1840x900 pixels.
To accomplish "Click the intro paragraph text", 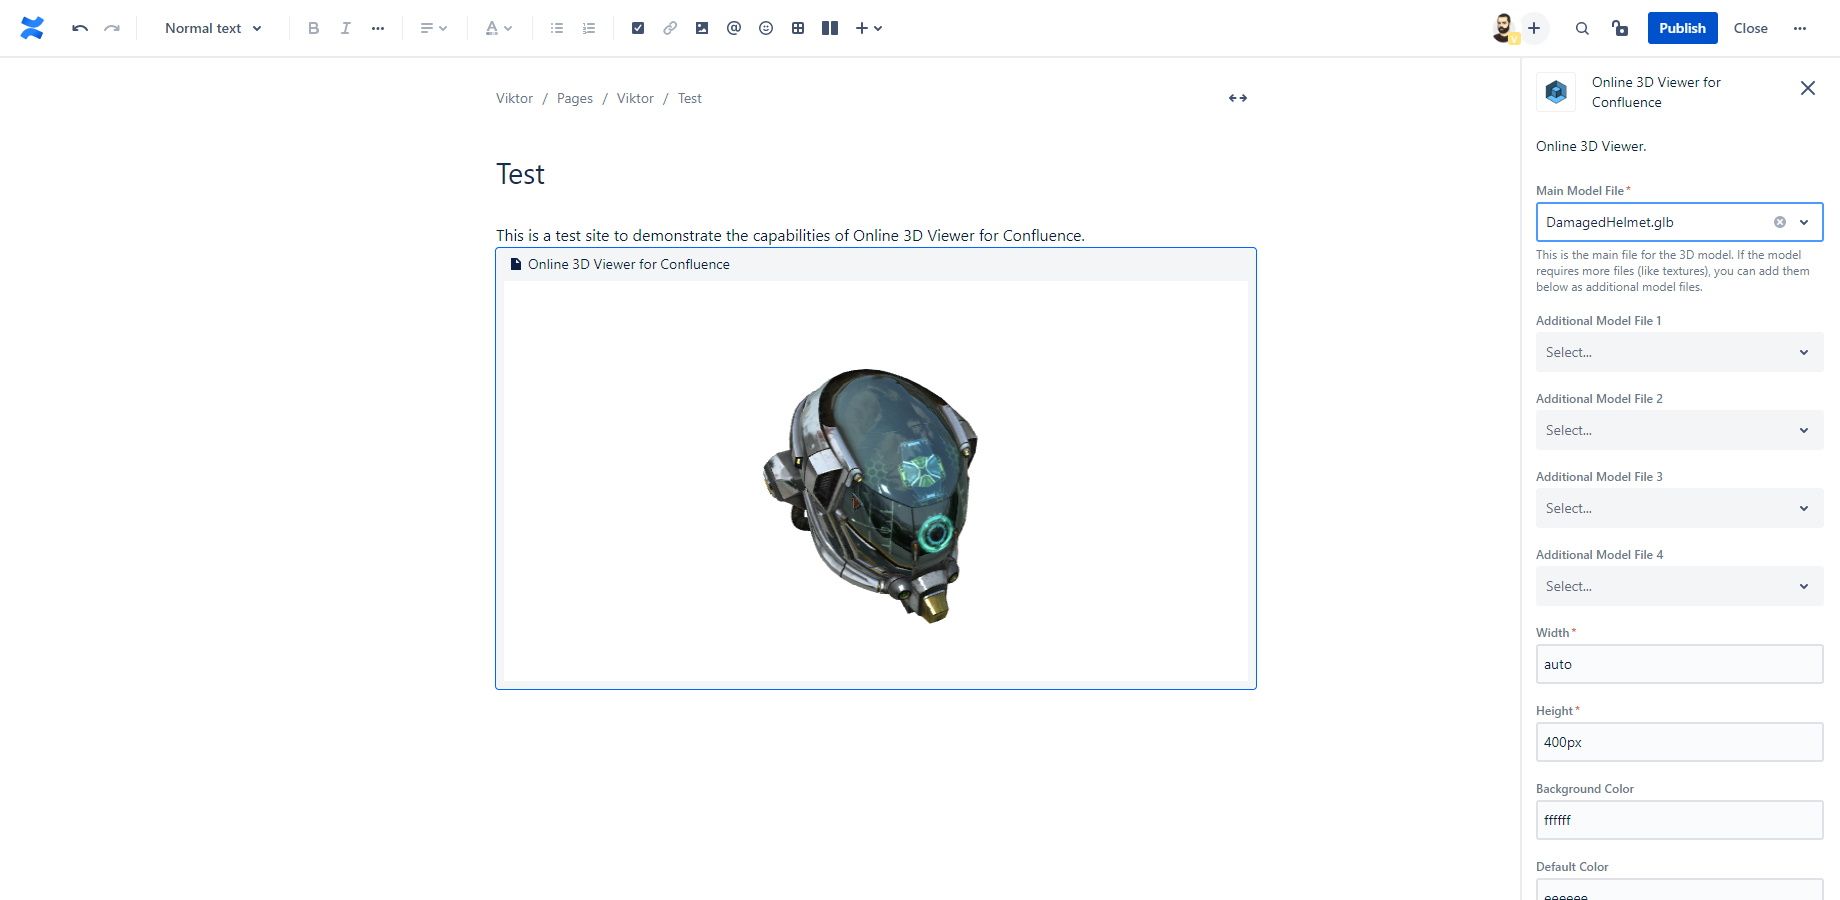I will click(x=790, y=236).
